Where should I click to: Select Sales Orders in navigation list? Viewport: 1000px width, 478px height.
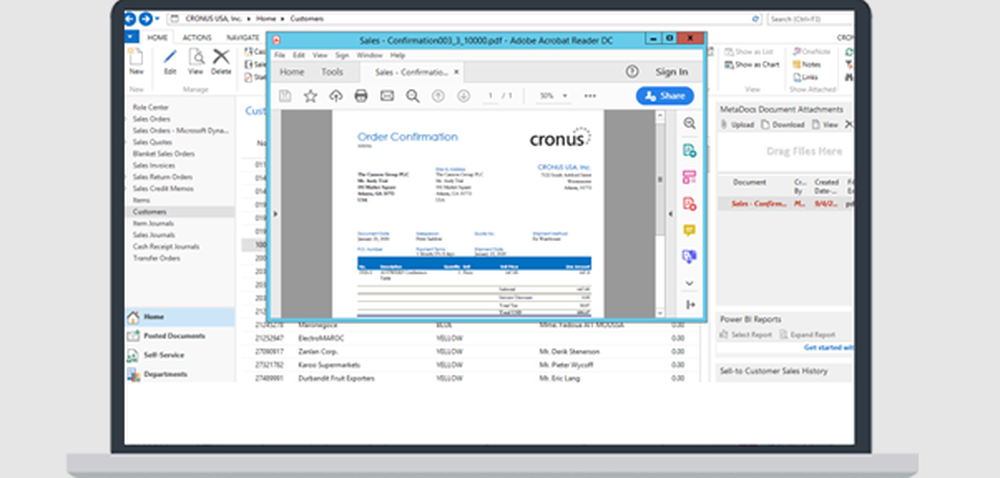(x=151, y=119)
